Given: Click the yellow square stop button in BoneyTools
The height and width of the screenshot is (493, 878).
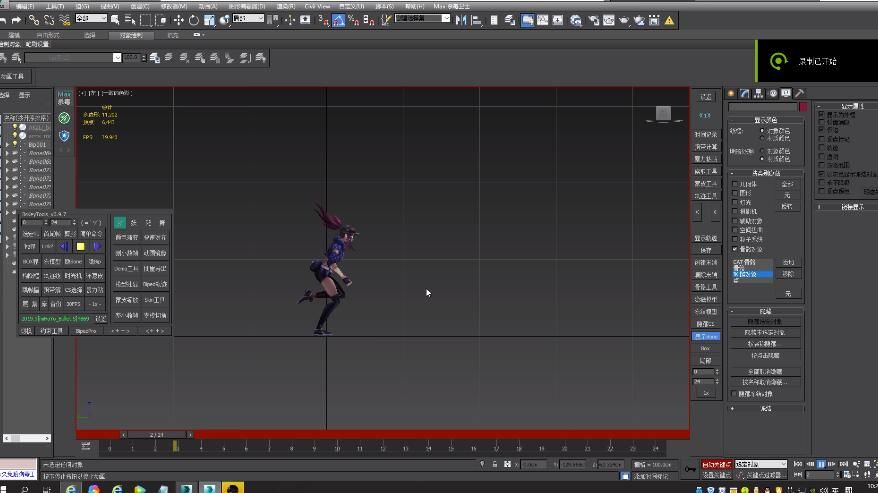Looking at the screenshot, I should coord(81,246).
